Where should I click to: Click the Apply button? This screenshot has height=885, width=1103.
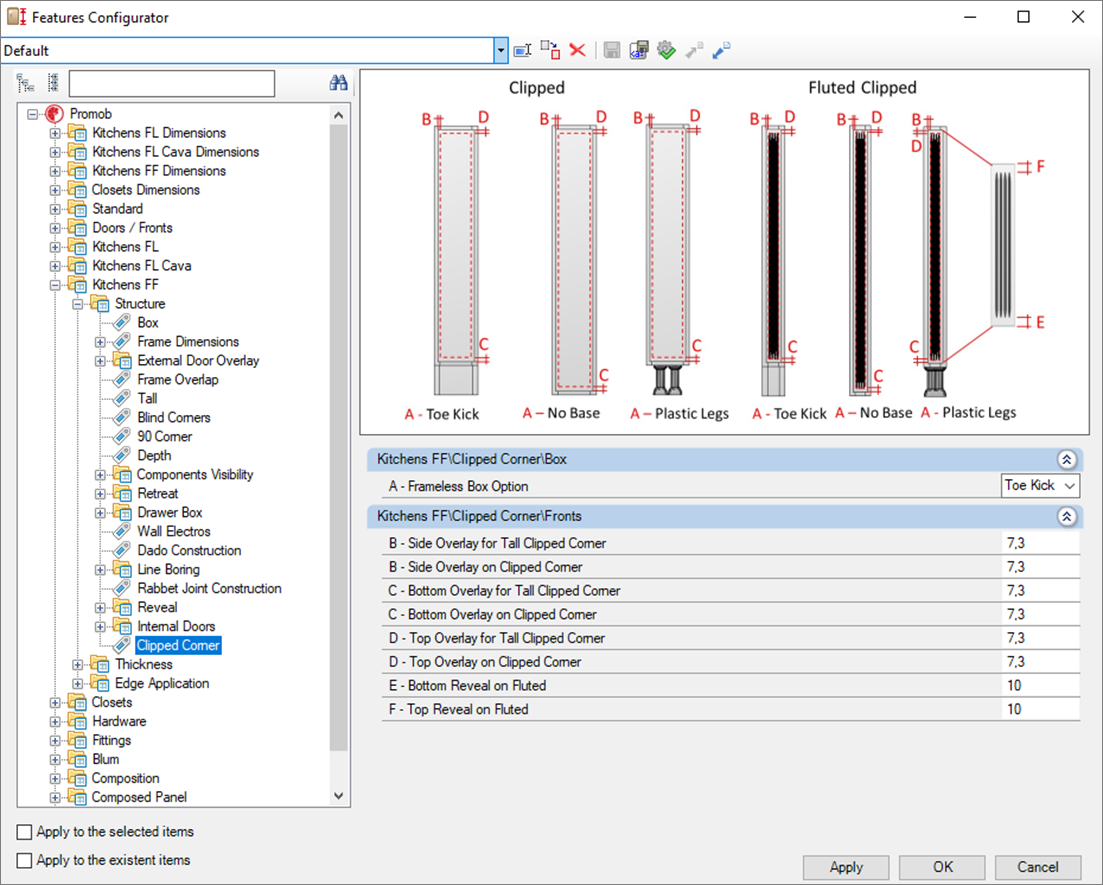(x=846, y=867)
